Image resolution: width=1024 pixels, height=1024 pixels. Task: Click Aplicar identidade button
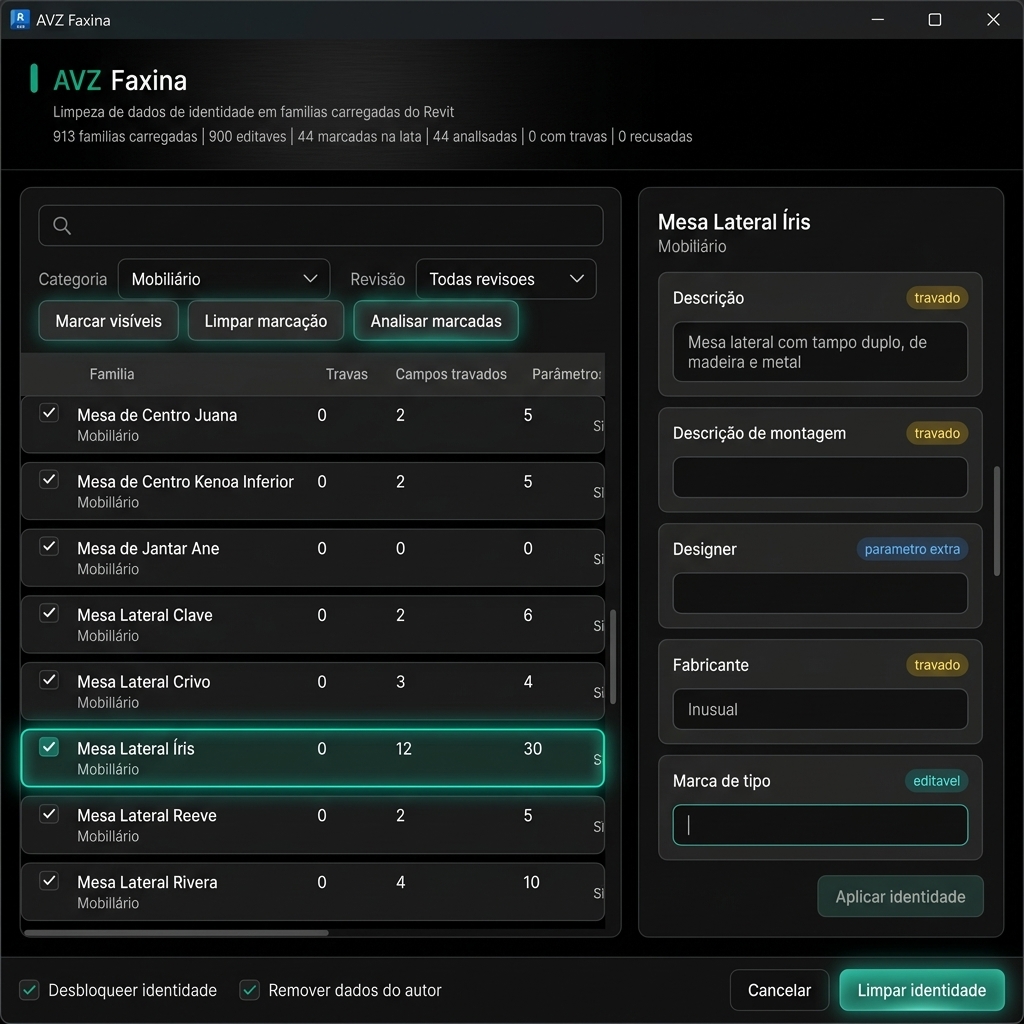pyautogui.click(x=901, y=896)
